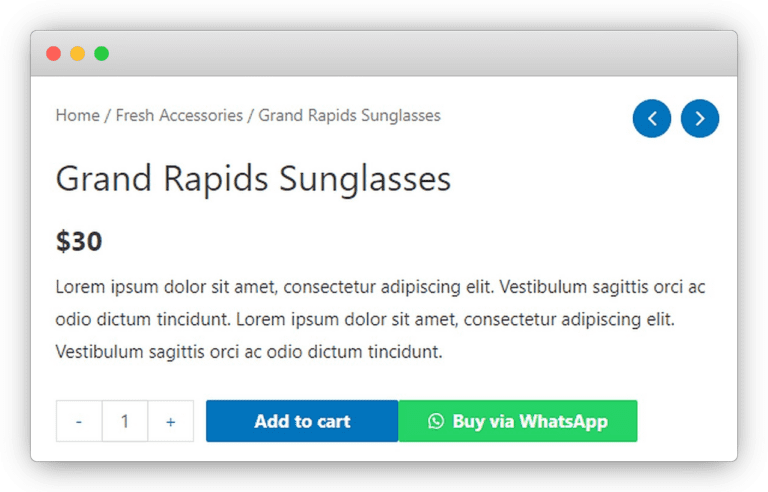
Task: Focus the quantity input field
Action: [x=125, y=422]
